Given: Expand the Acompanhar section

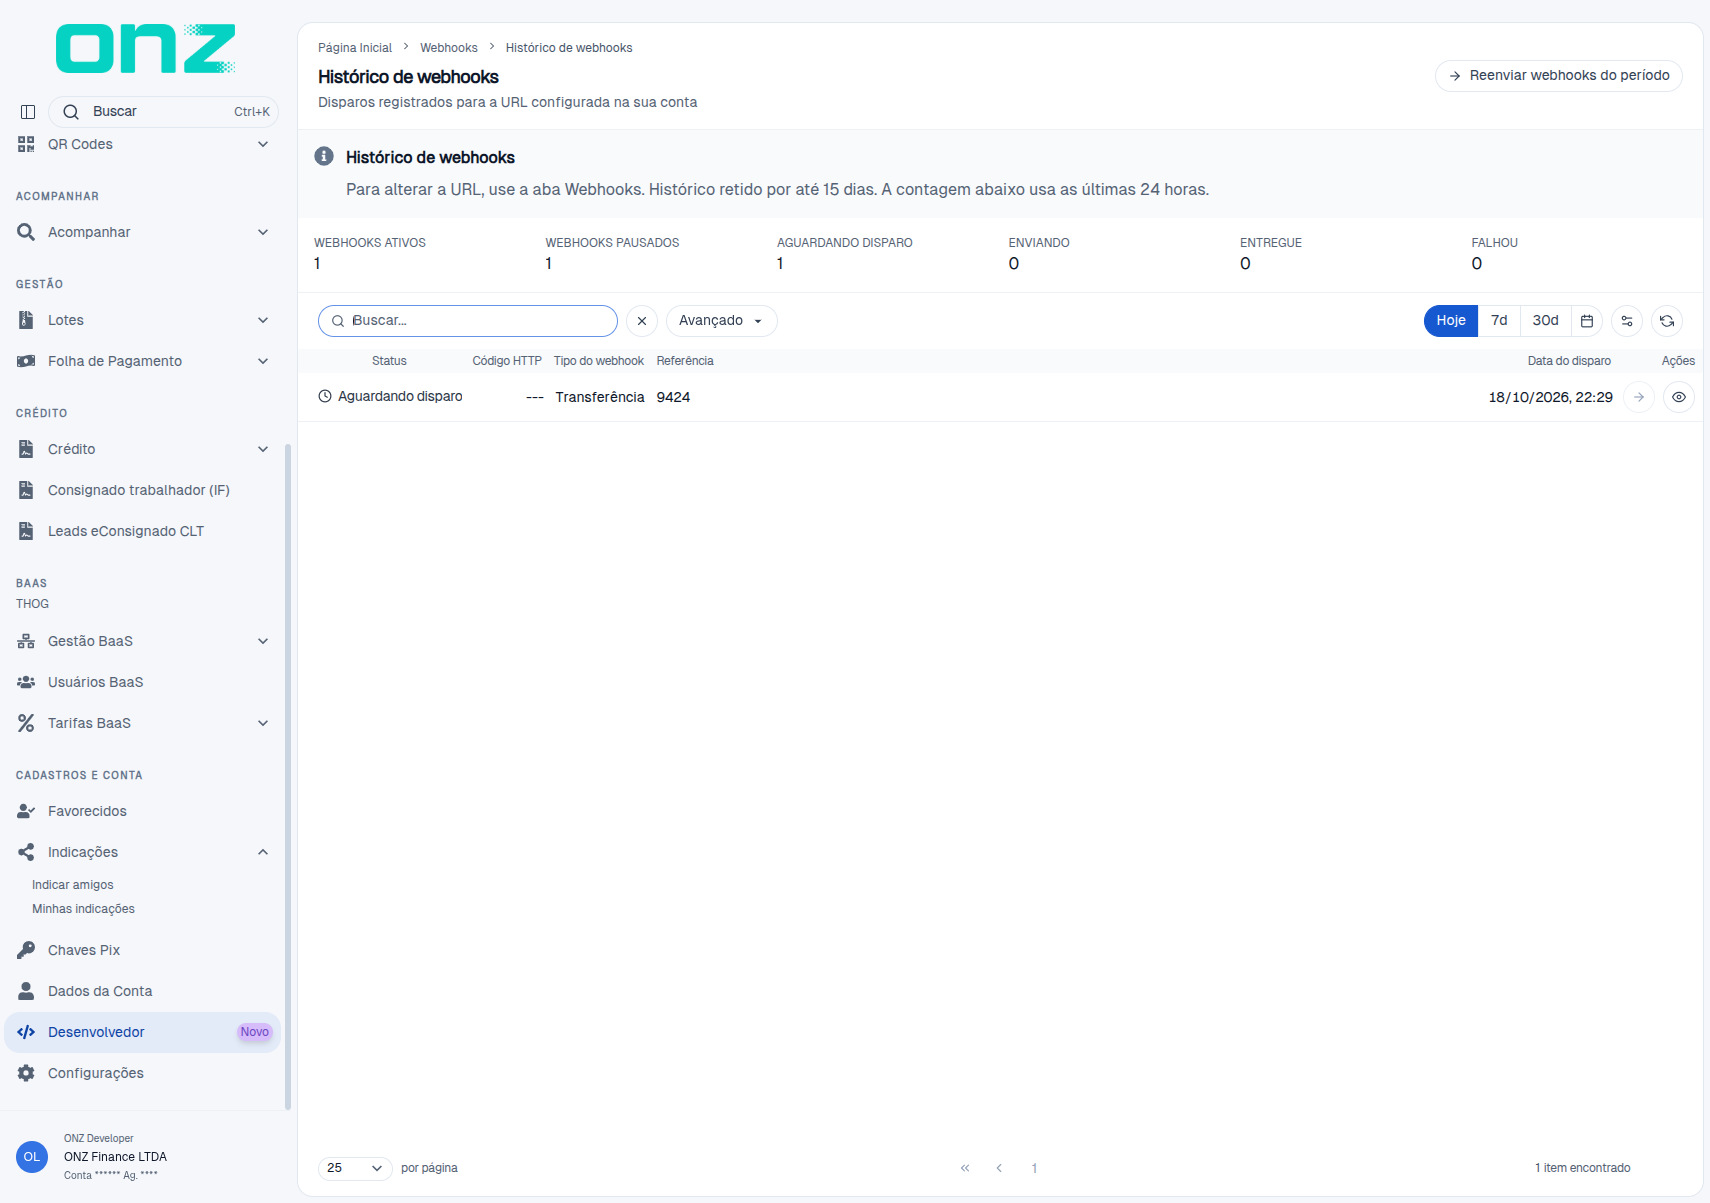Looking at the screenshot, I should pyautogui.click(x=142, y=232).
